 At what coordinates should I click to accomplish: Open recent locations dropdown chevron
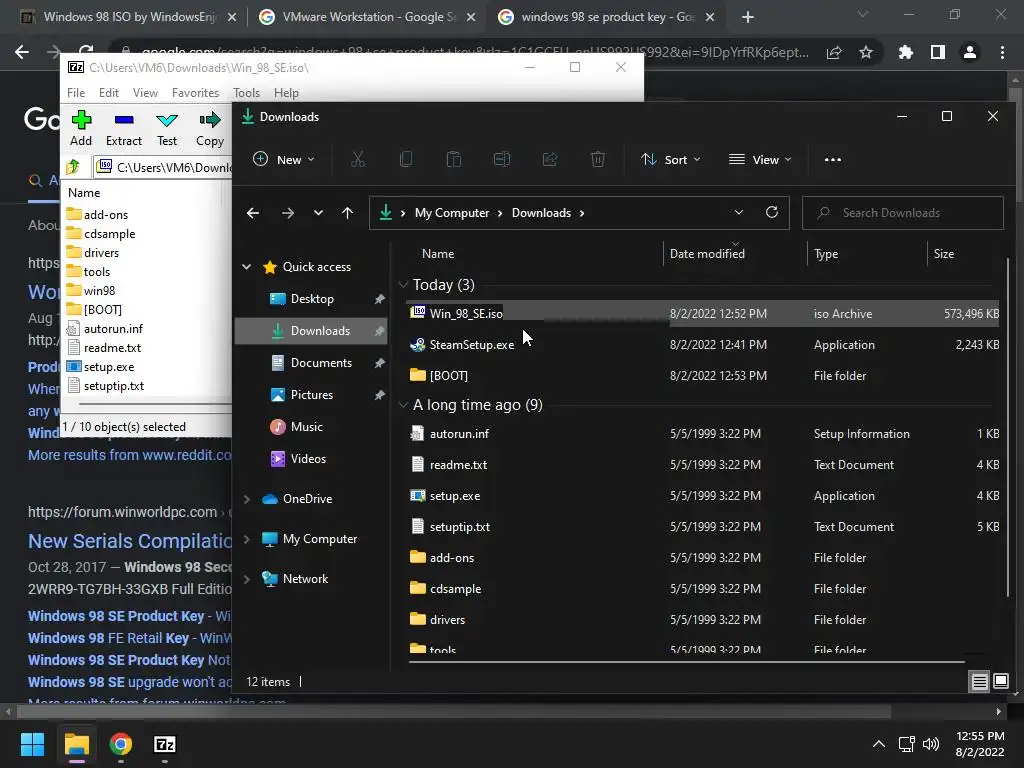[318, 213]
